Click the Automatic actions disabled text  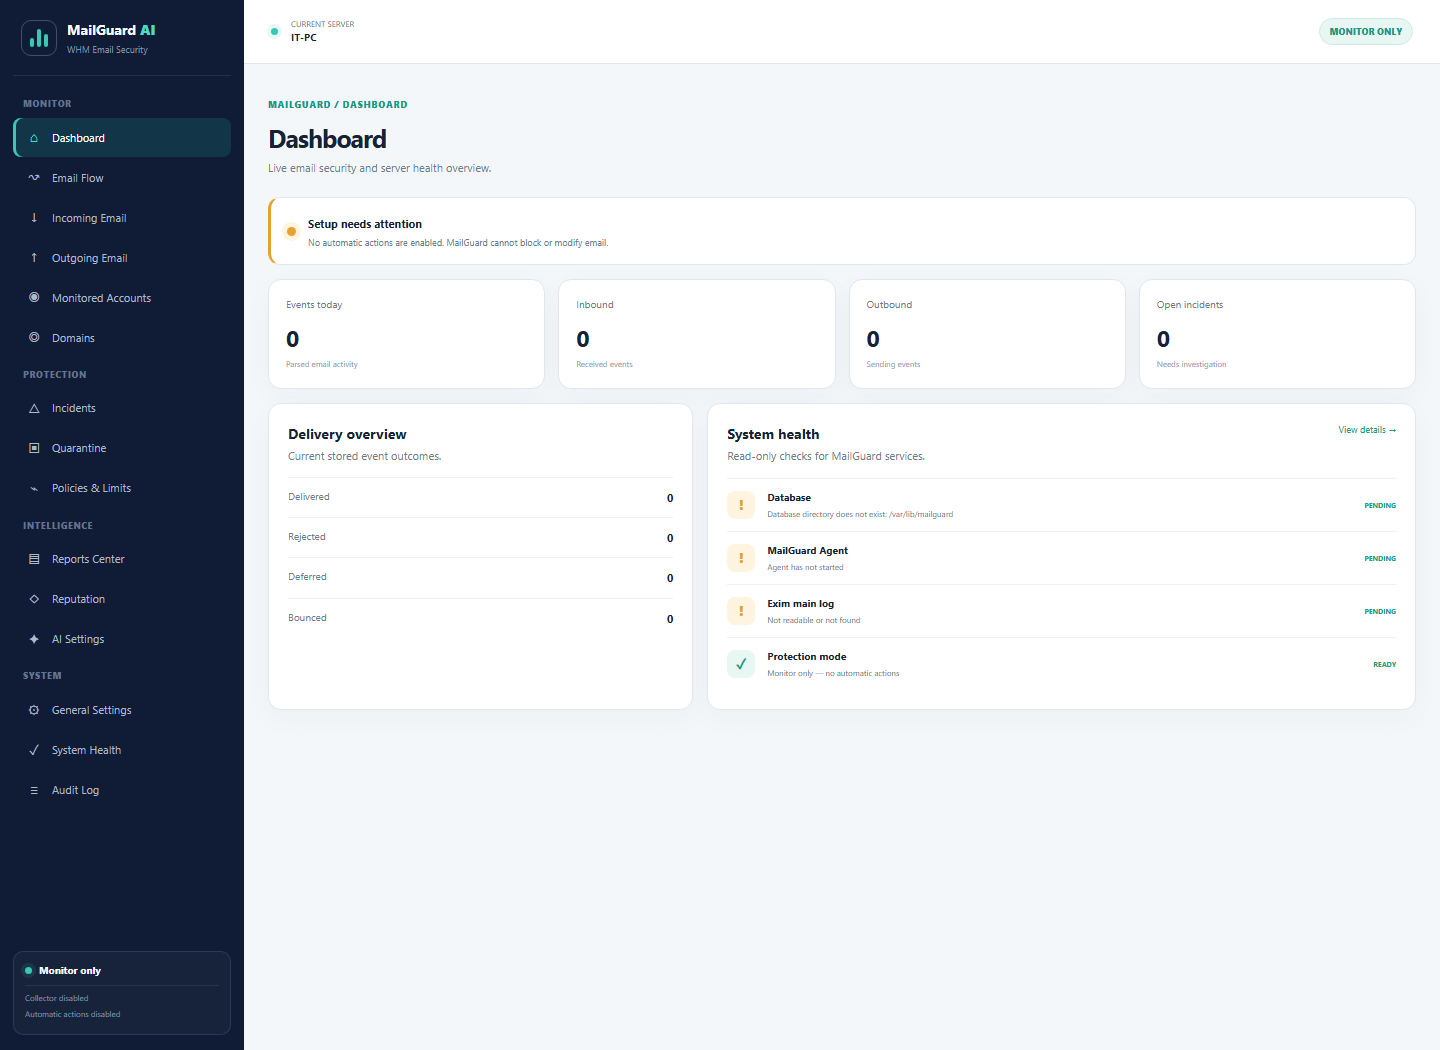coord(73,1014)
